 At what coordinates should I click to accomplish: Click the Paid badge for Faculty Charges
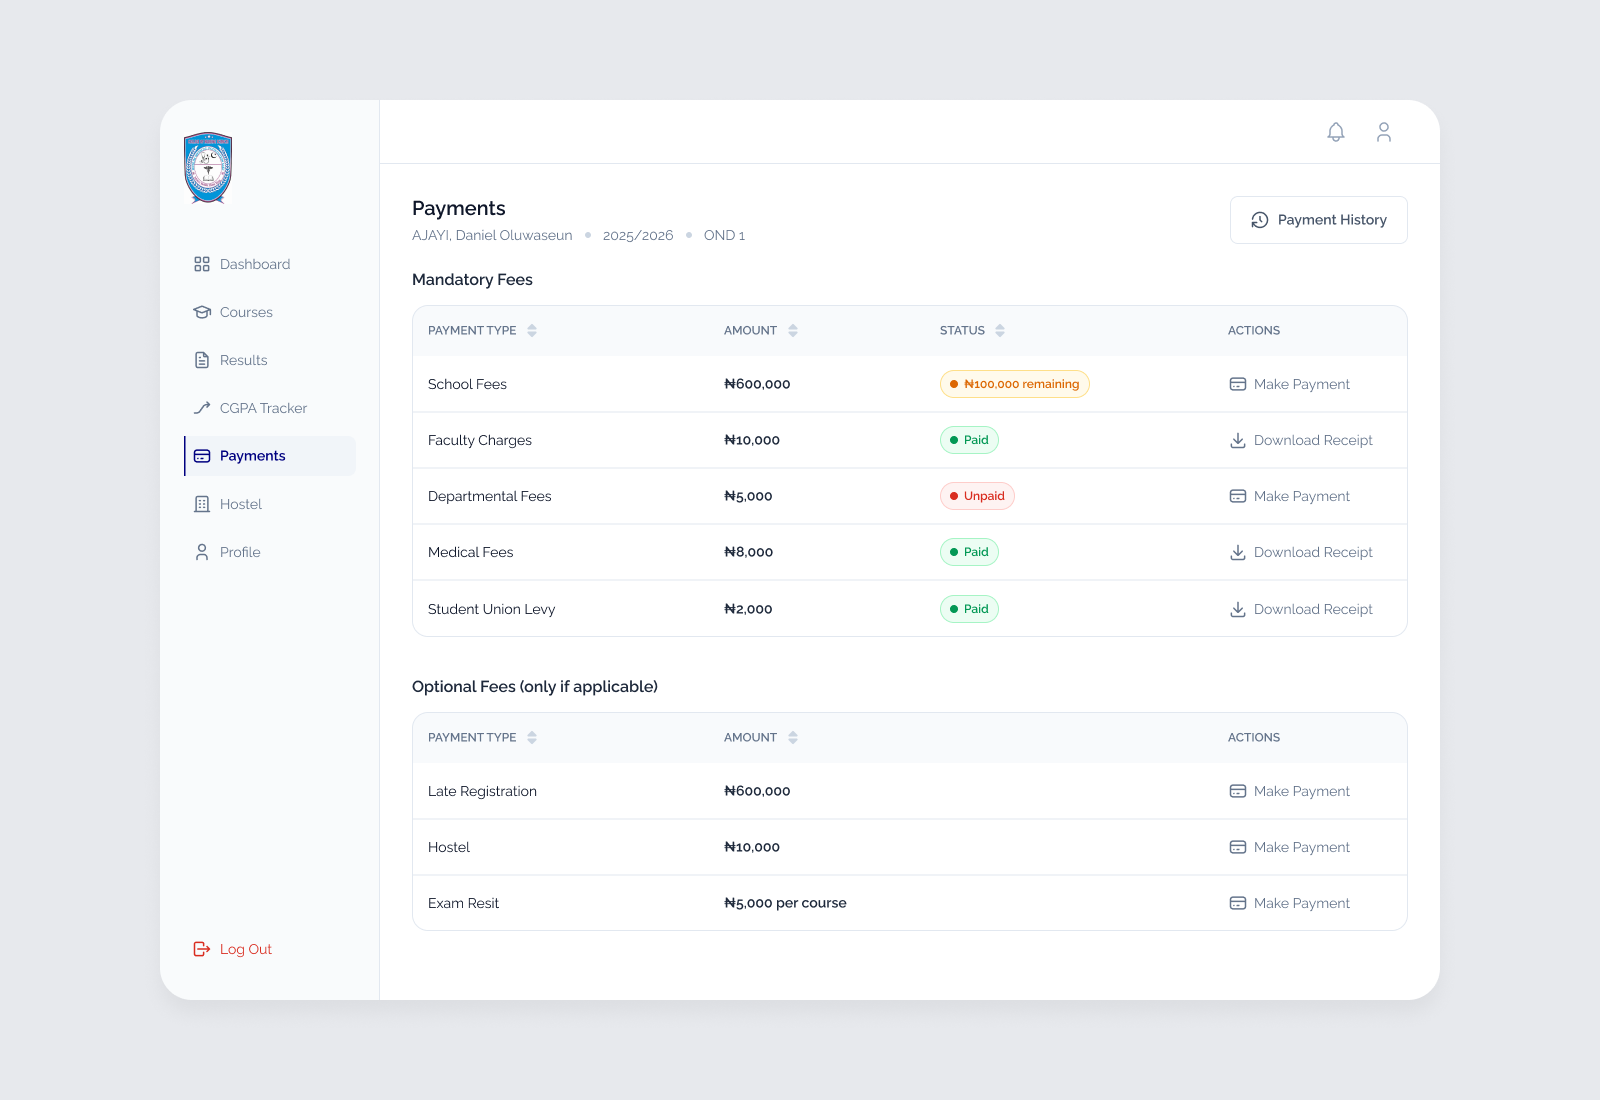[x=969, y=440]
